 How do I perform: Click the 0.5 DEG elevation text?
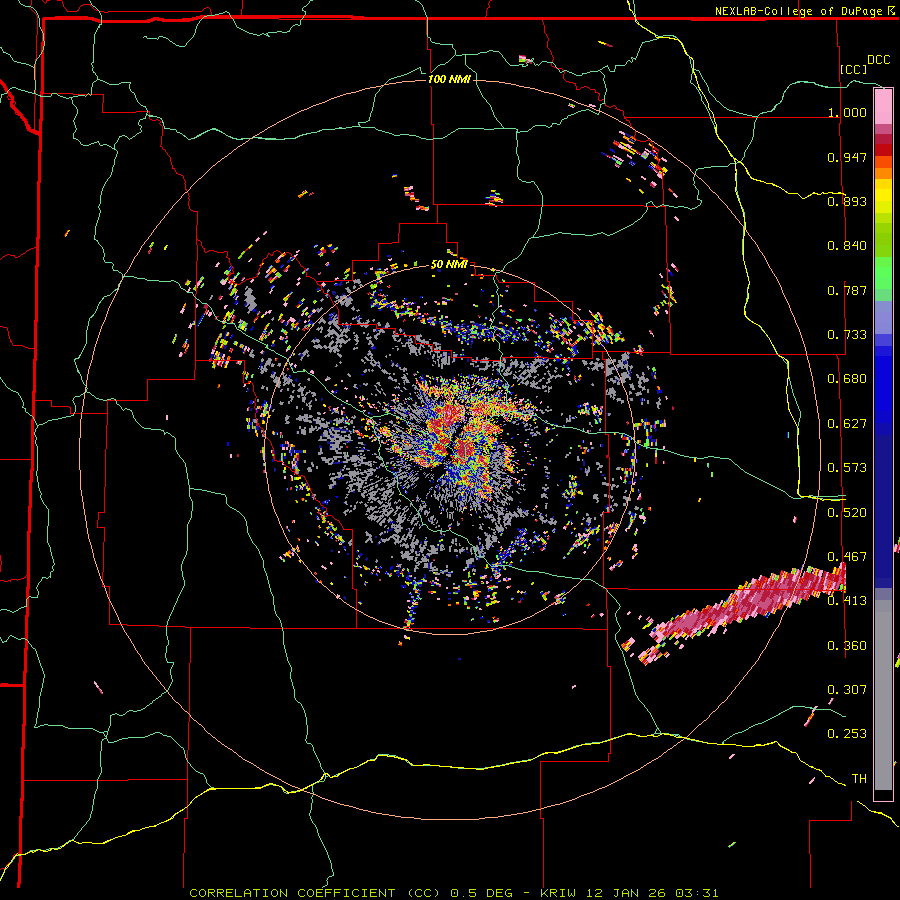[x=482, y=893]
